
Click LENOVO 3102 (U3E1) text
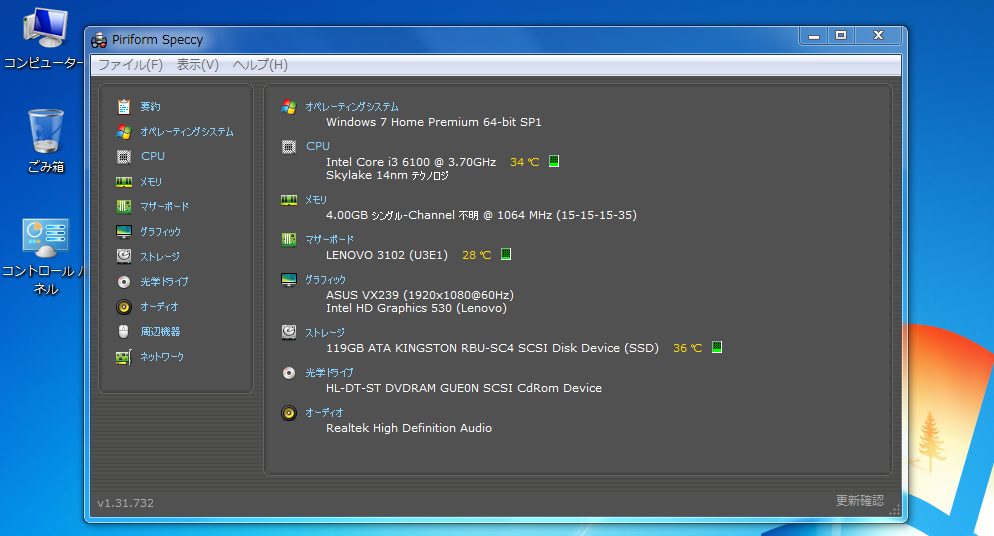(387, 255)
